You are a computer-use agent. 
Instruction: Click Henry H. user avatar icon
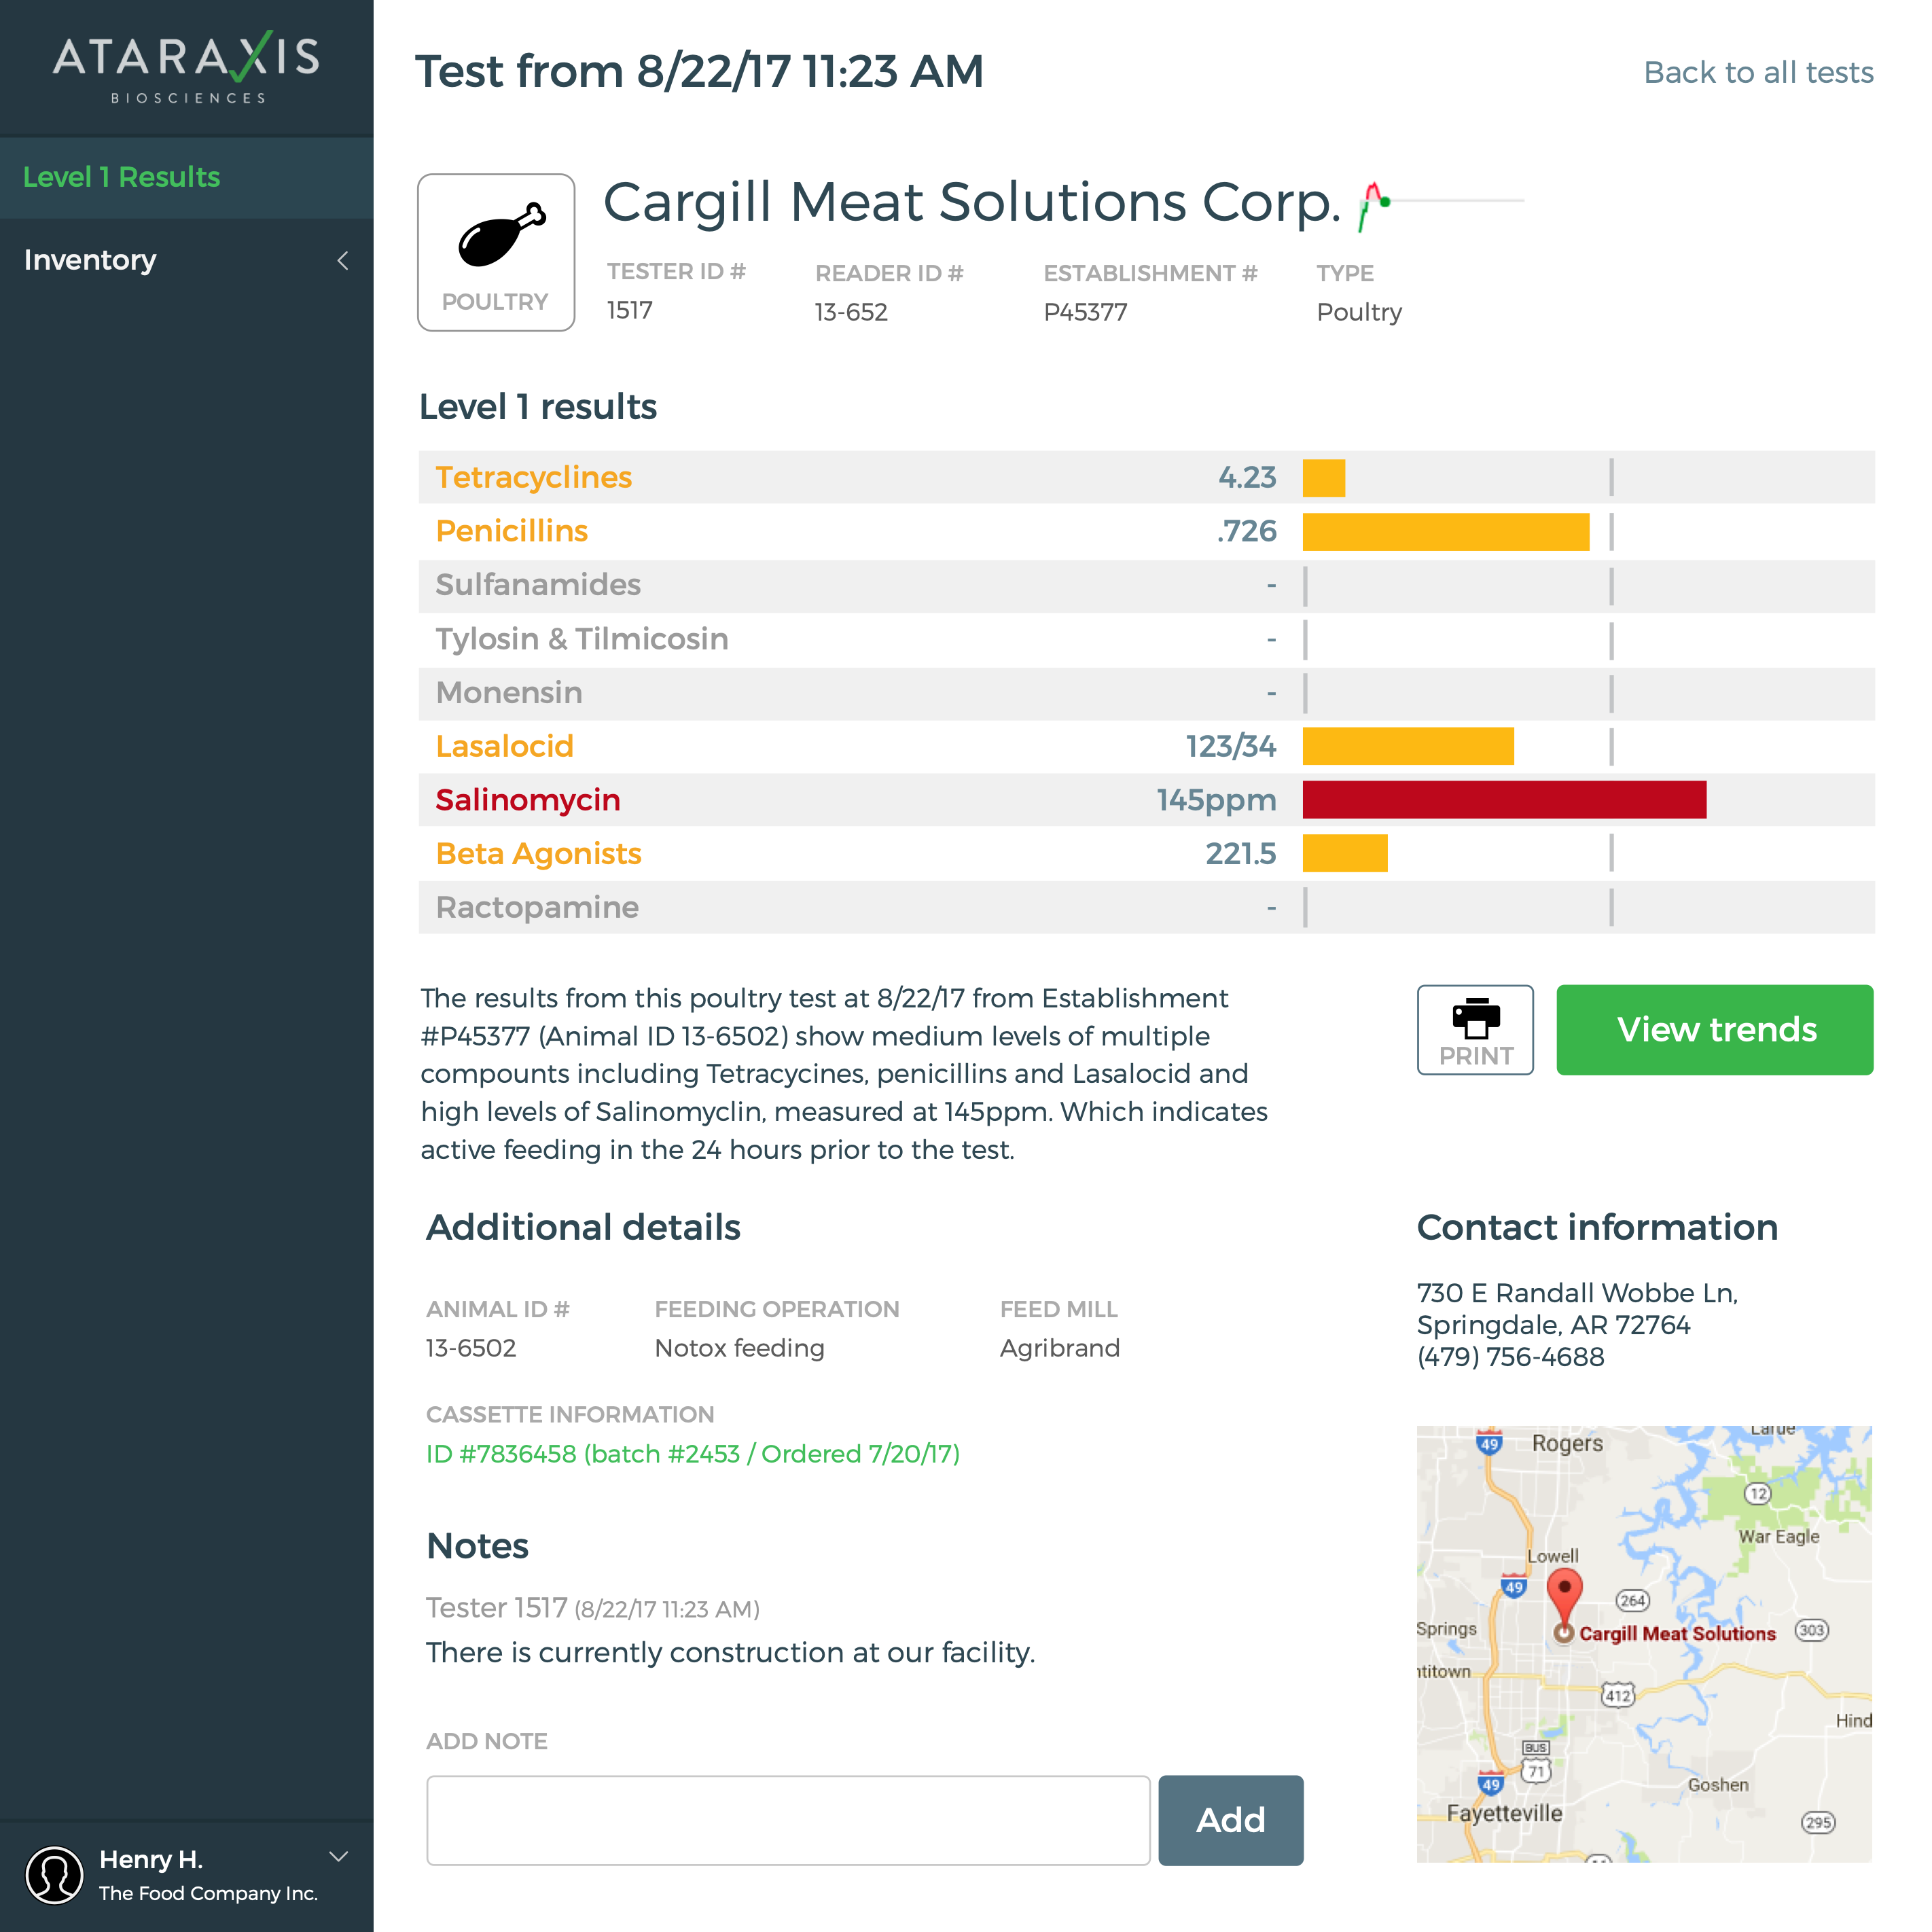pos(54,1874)
